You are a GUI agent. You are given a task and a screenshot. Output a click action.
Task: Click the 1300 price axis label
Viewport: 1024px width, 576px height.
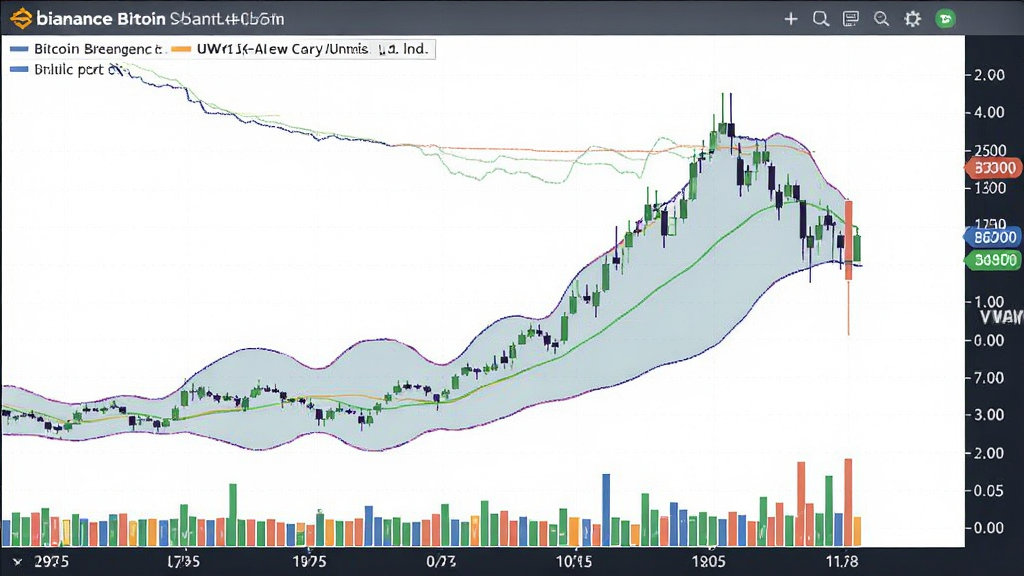(989, 188)
